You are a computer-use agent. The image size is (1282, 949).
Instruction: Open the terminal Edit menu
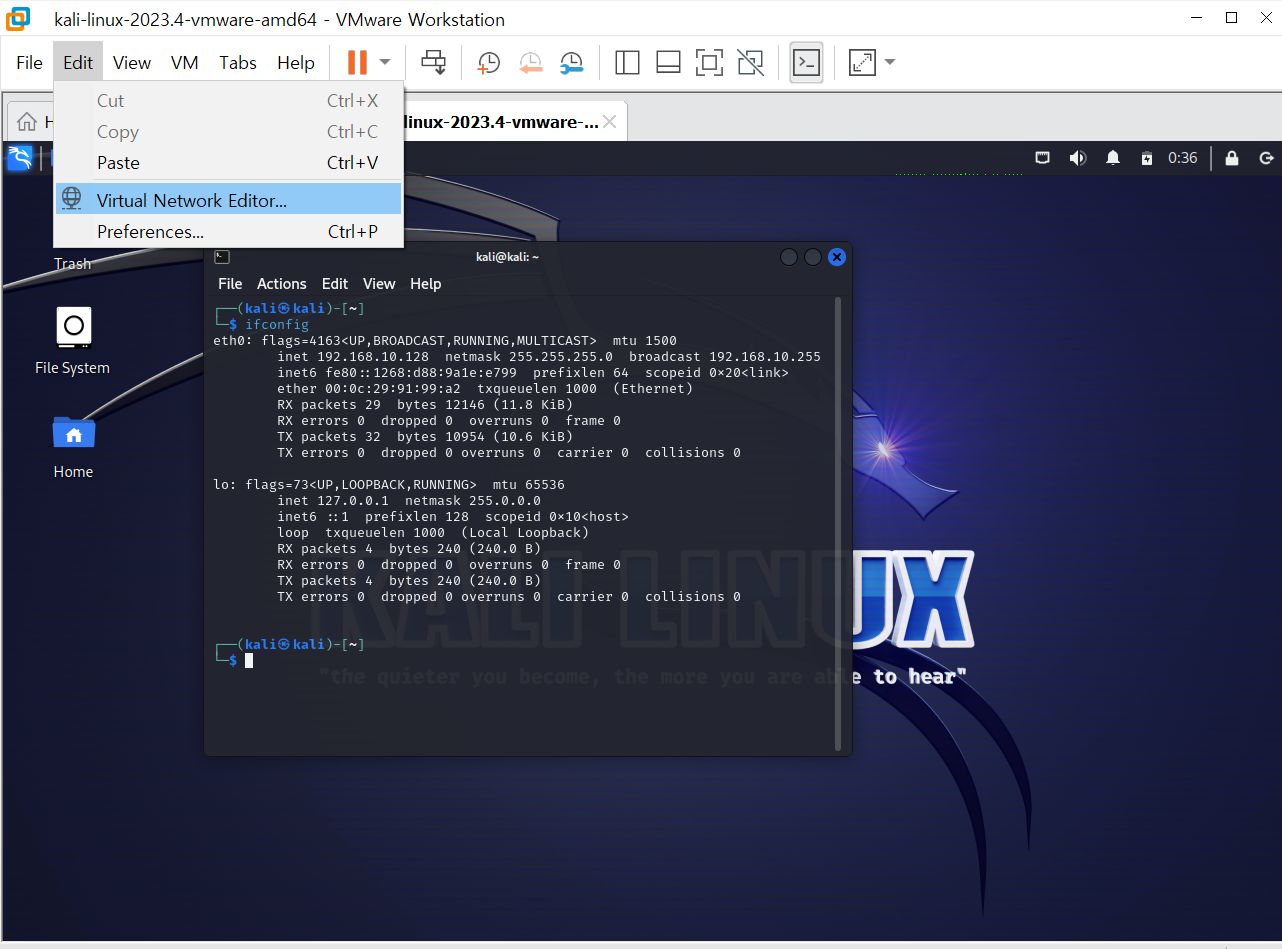pos(335,284)
